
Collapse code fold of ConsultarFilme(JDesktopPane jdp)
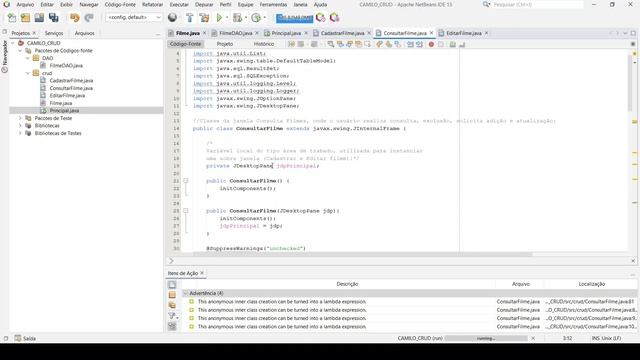[x=186, y=211]
